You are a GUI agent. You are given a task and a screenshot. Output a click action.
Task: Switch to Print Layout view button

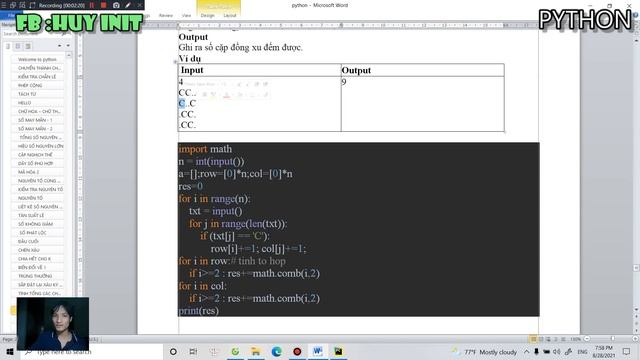pos(533,339)
